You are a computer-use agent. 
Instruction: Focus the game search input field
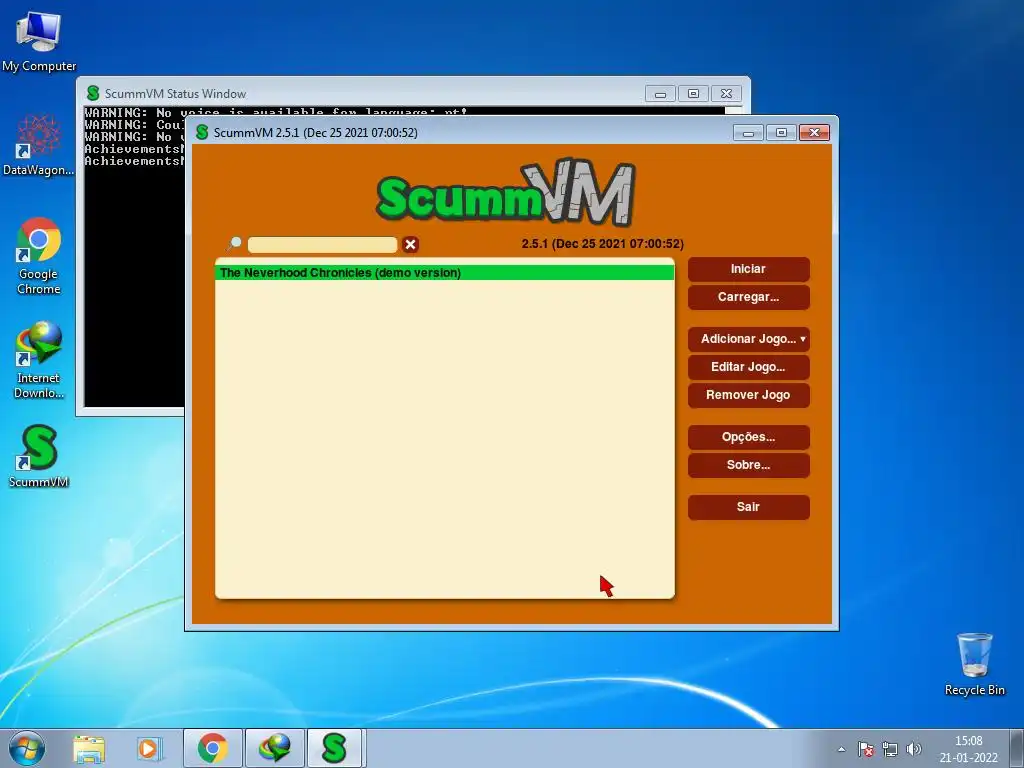tap(323, 245)
